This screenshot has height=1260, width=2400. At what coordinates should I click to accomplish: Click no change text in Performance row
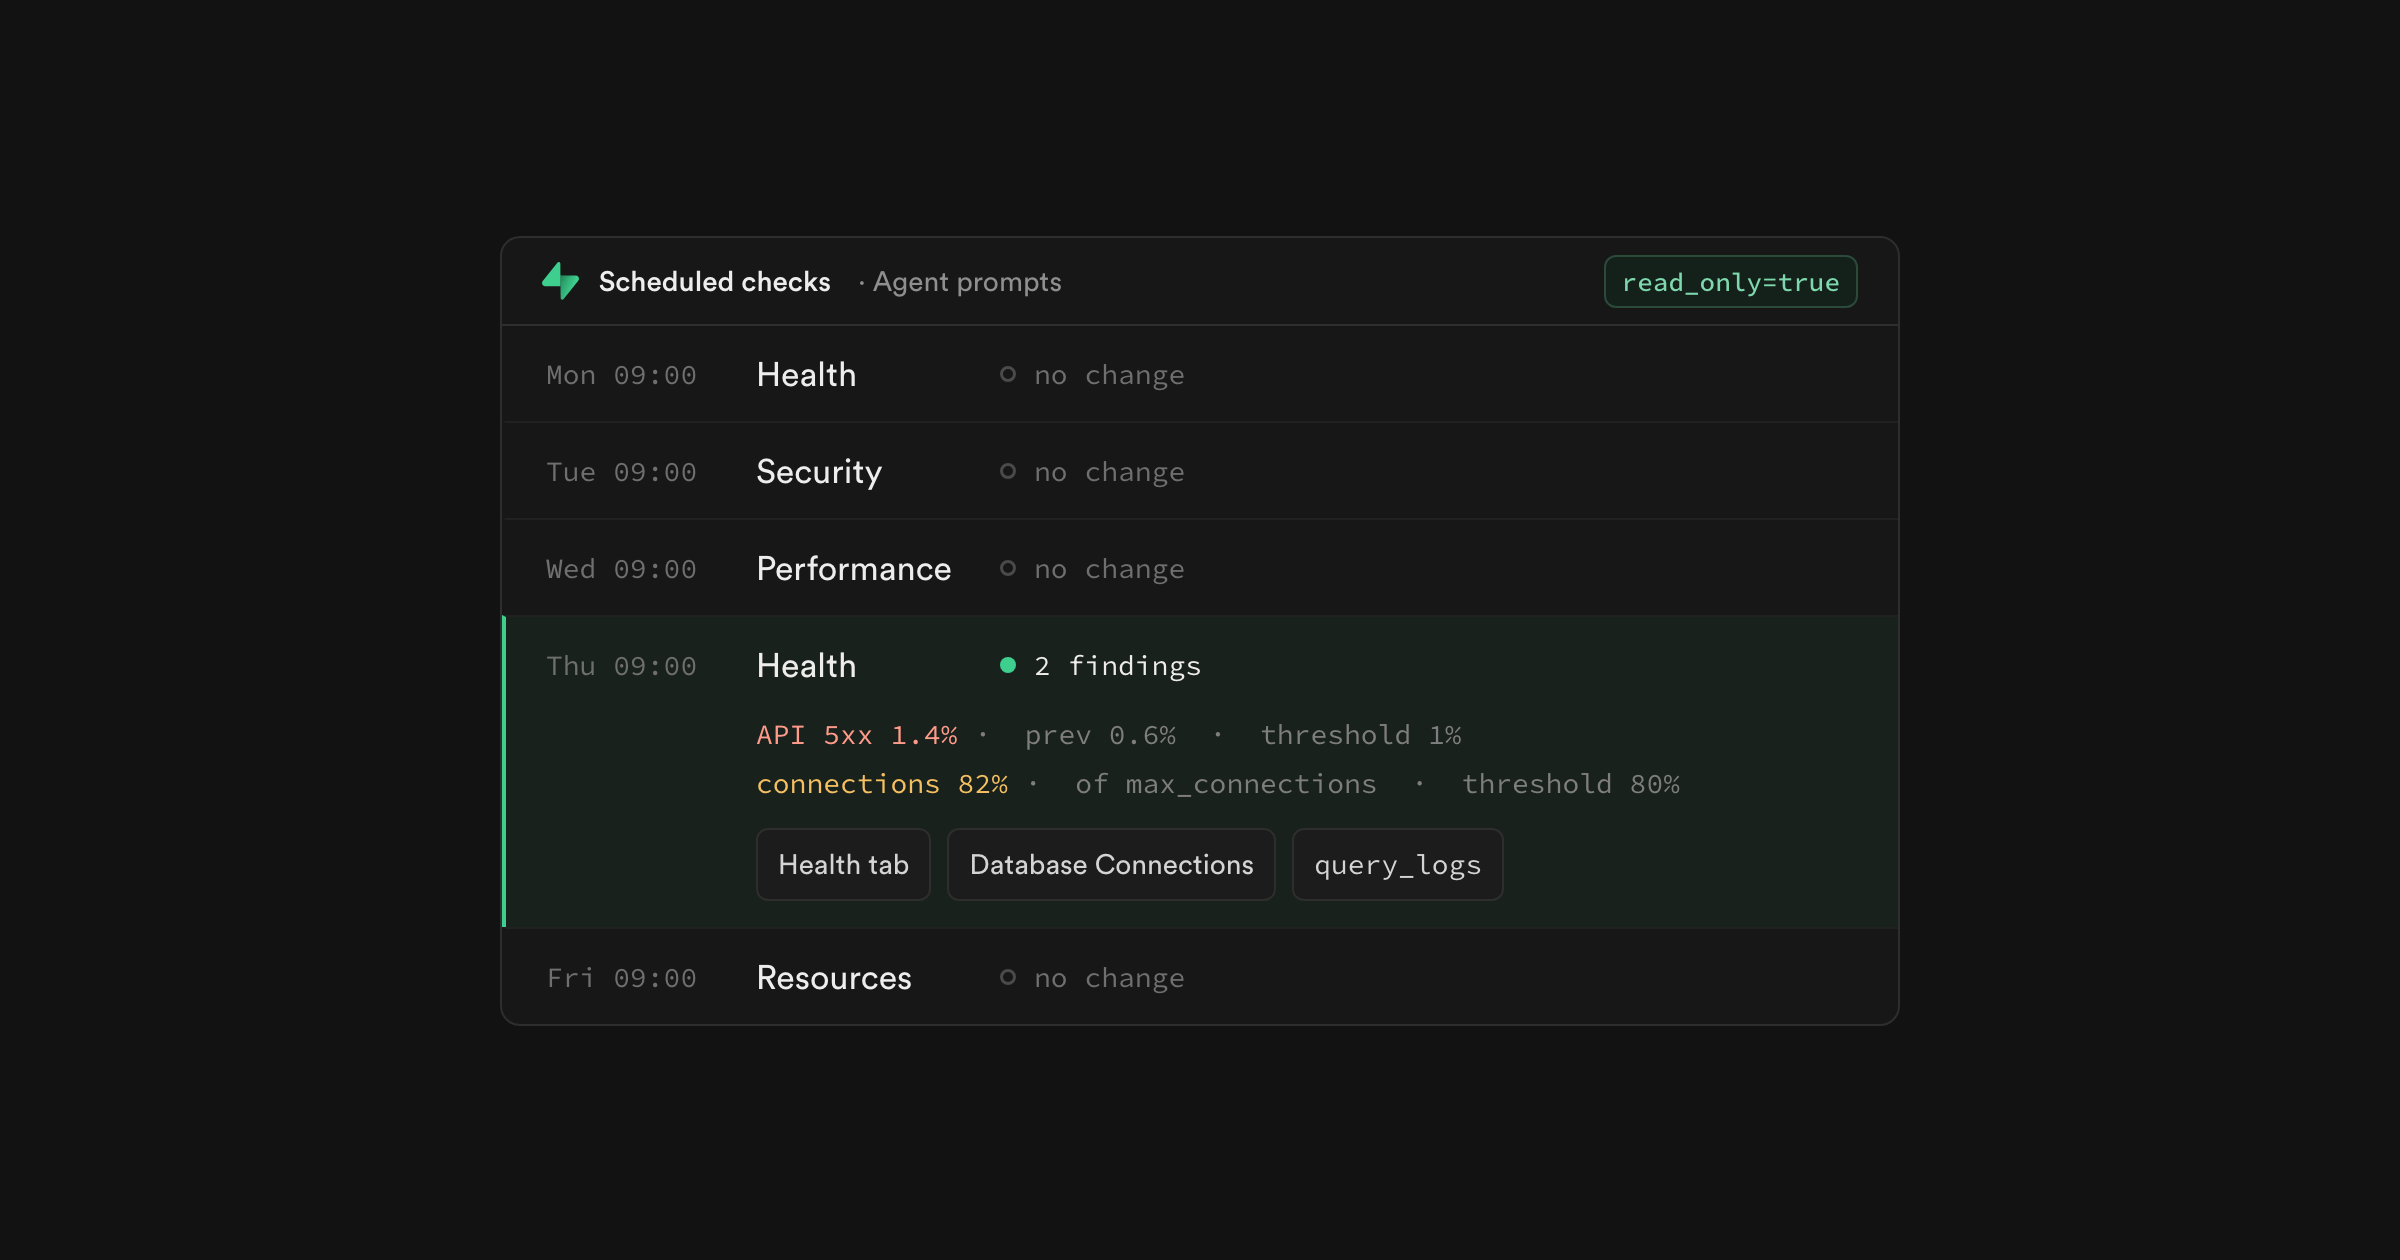1109,569
